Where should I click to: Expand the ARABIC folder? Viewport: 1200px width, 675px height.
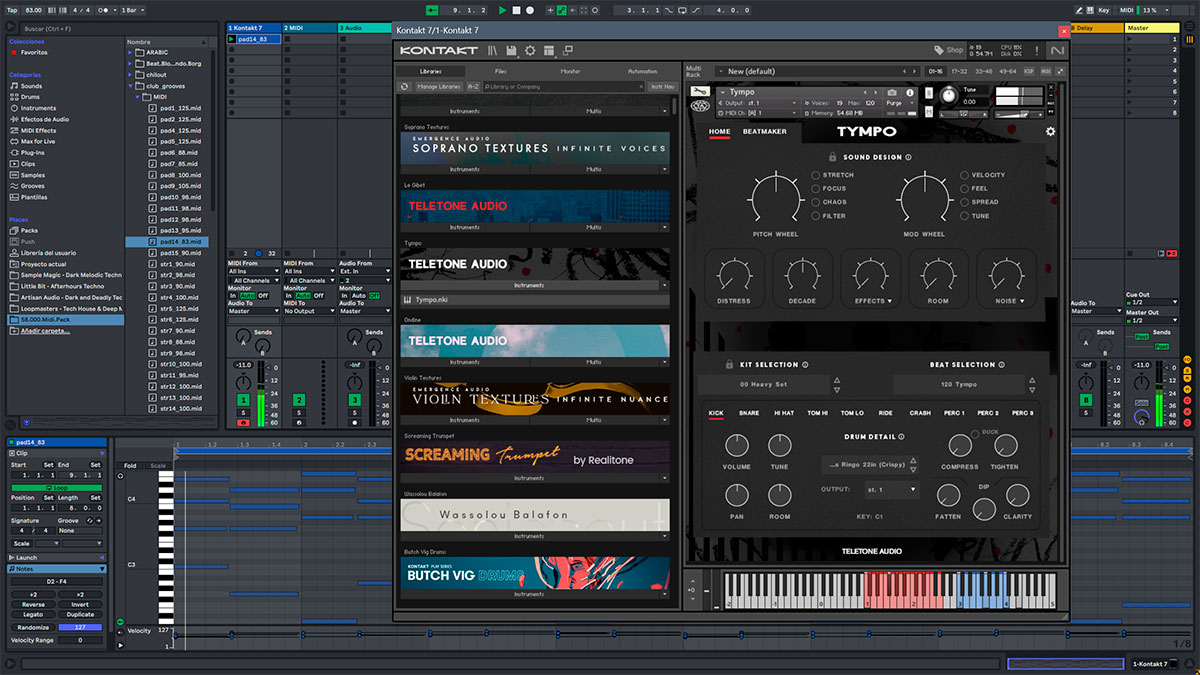pyautogui.click(x=131, y=52)
